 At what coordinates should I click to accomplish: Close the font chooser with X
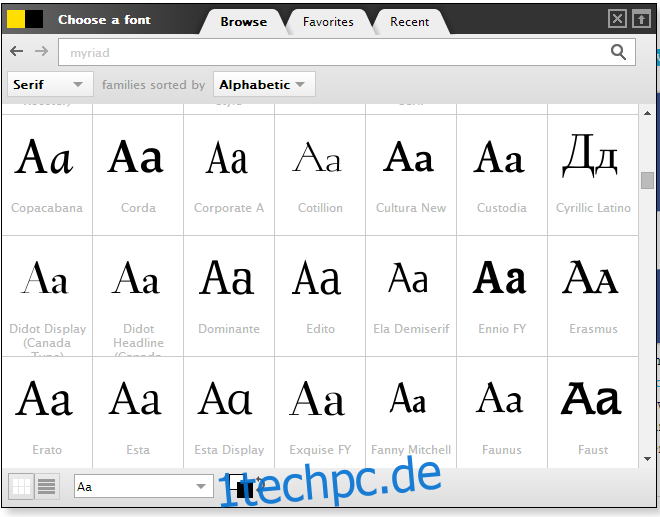[617, 19]
